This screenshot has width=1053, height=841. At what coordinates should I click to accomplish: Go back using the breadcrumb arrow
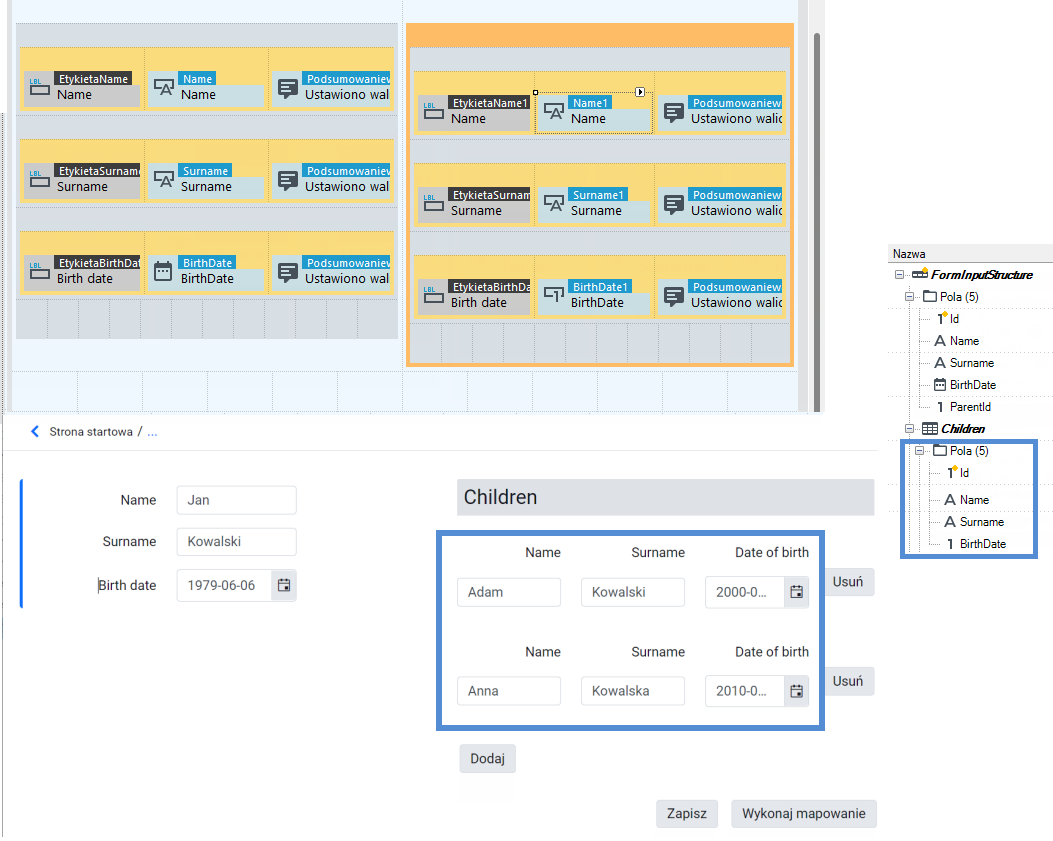35,431
